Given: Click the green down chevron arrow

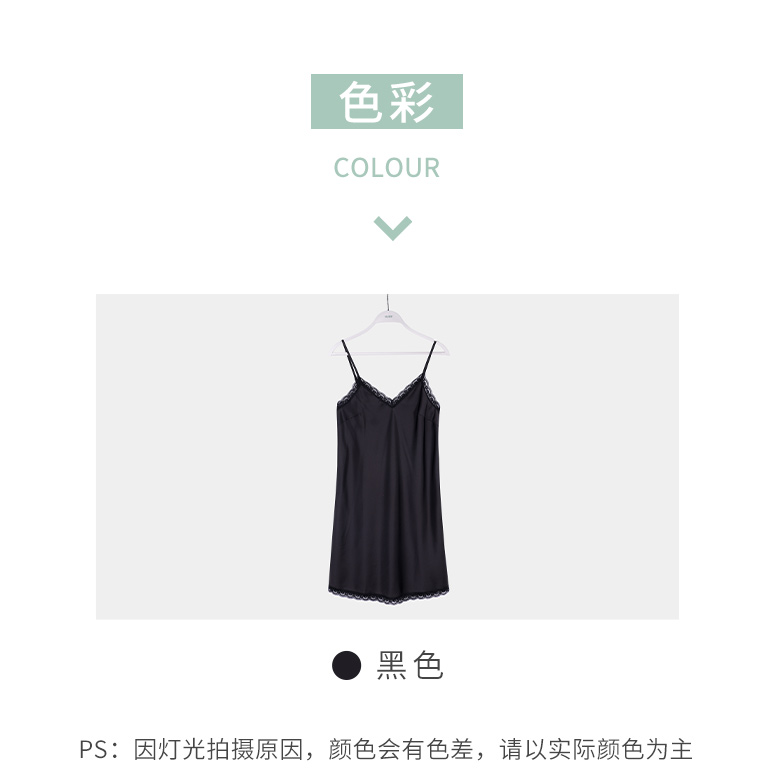Looking at the screenshot, I should click(x=392, y=228).
